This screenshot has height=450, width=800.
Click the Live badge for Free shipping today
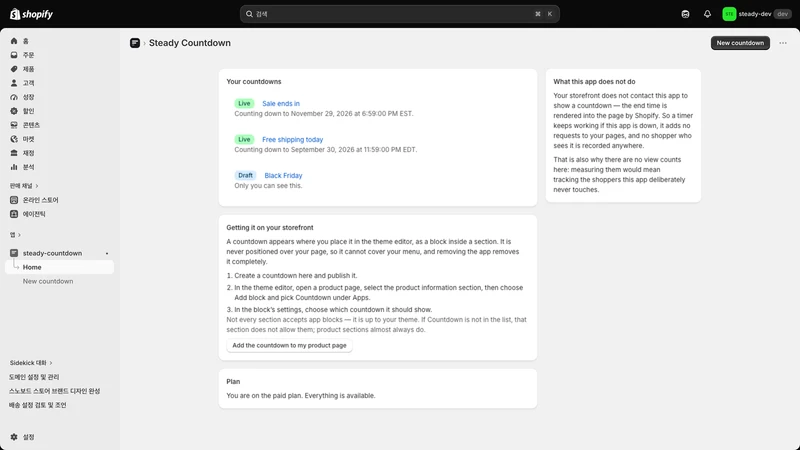click(x=244, y=139)
